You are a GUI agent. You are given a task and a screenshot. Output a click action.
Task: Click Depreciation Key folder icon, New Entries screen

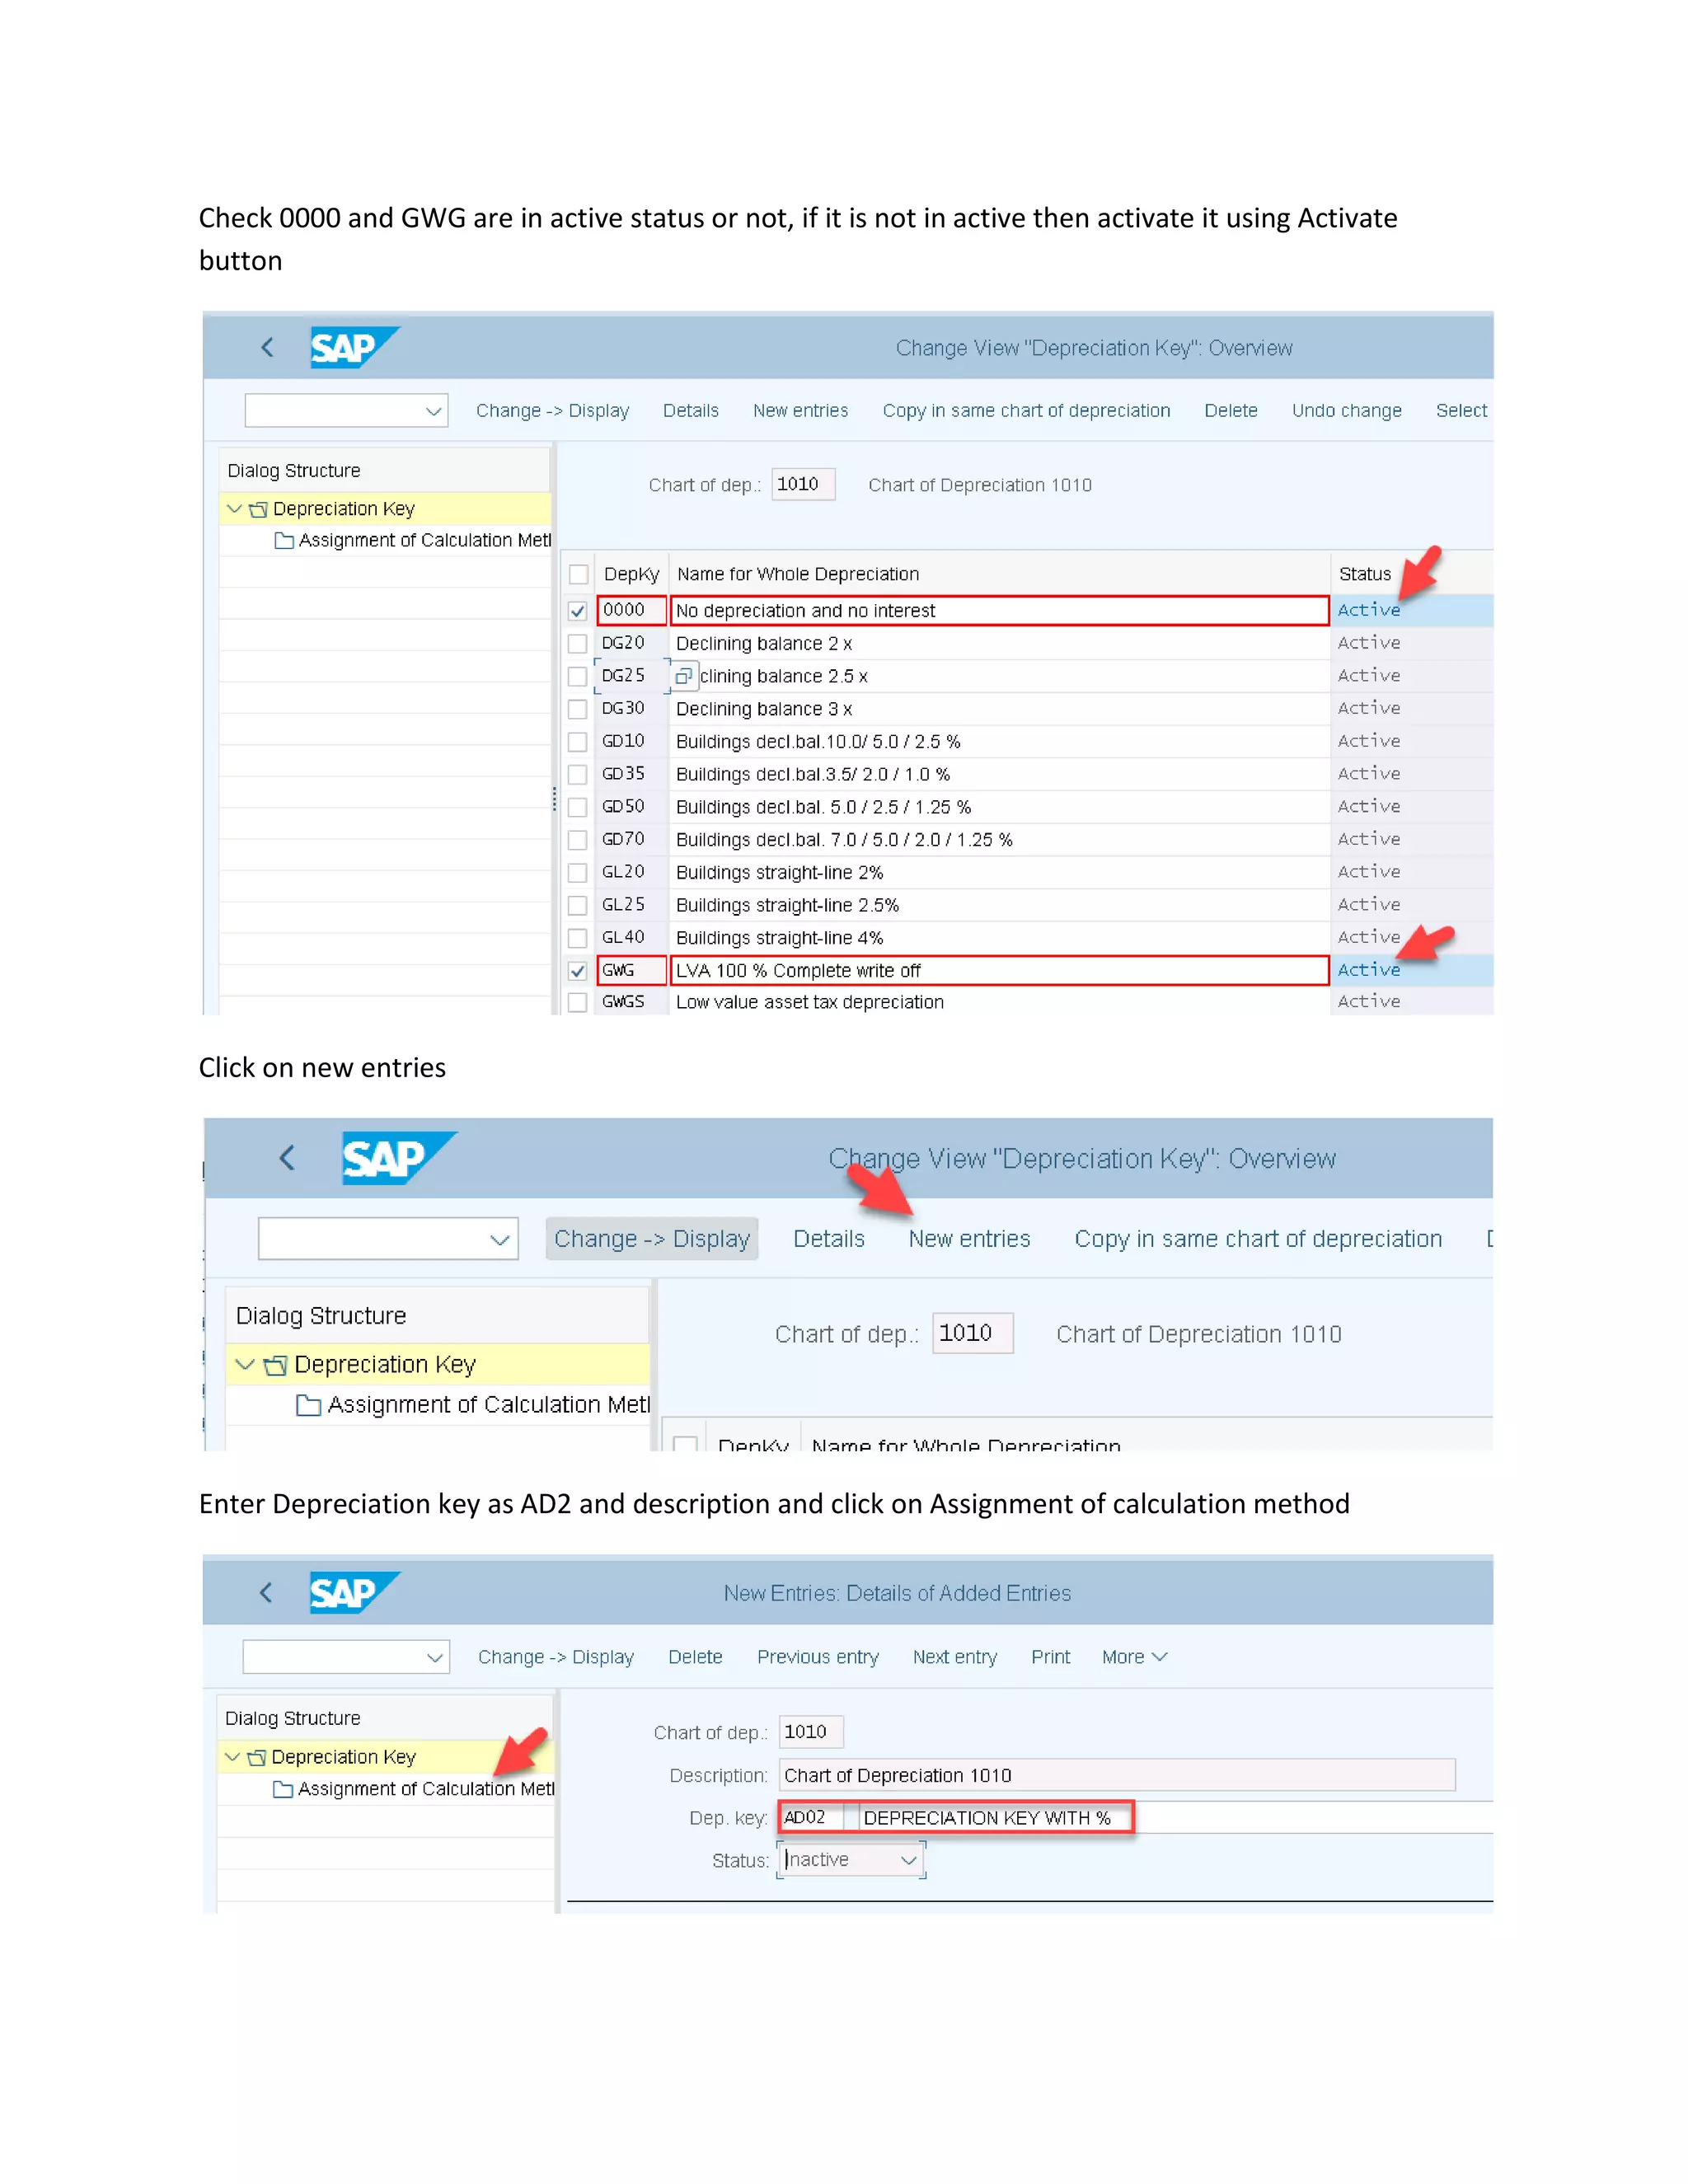(257, 1757)
